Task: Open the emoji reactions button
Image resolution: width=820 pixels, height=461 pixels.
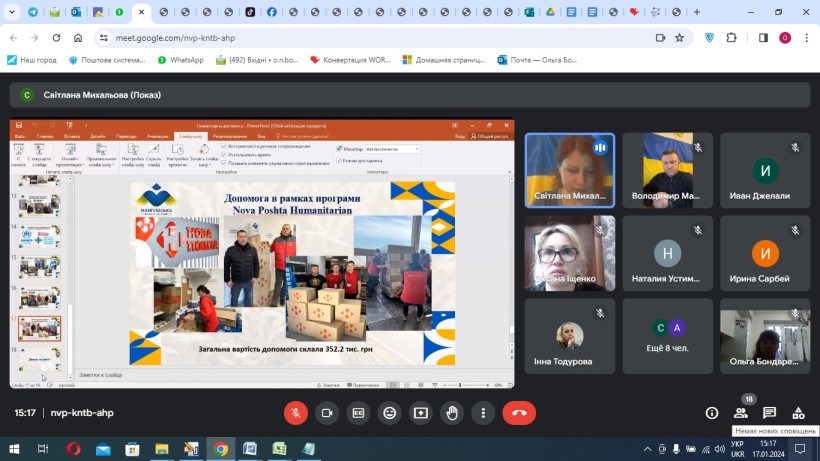Action: pos(390,413)
